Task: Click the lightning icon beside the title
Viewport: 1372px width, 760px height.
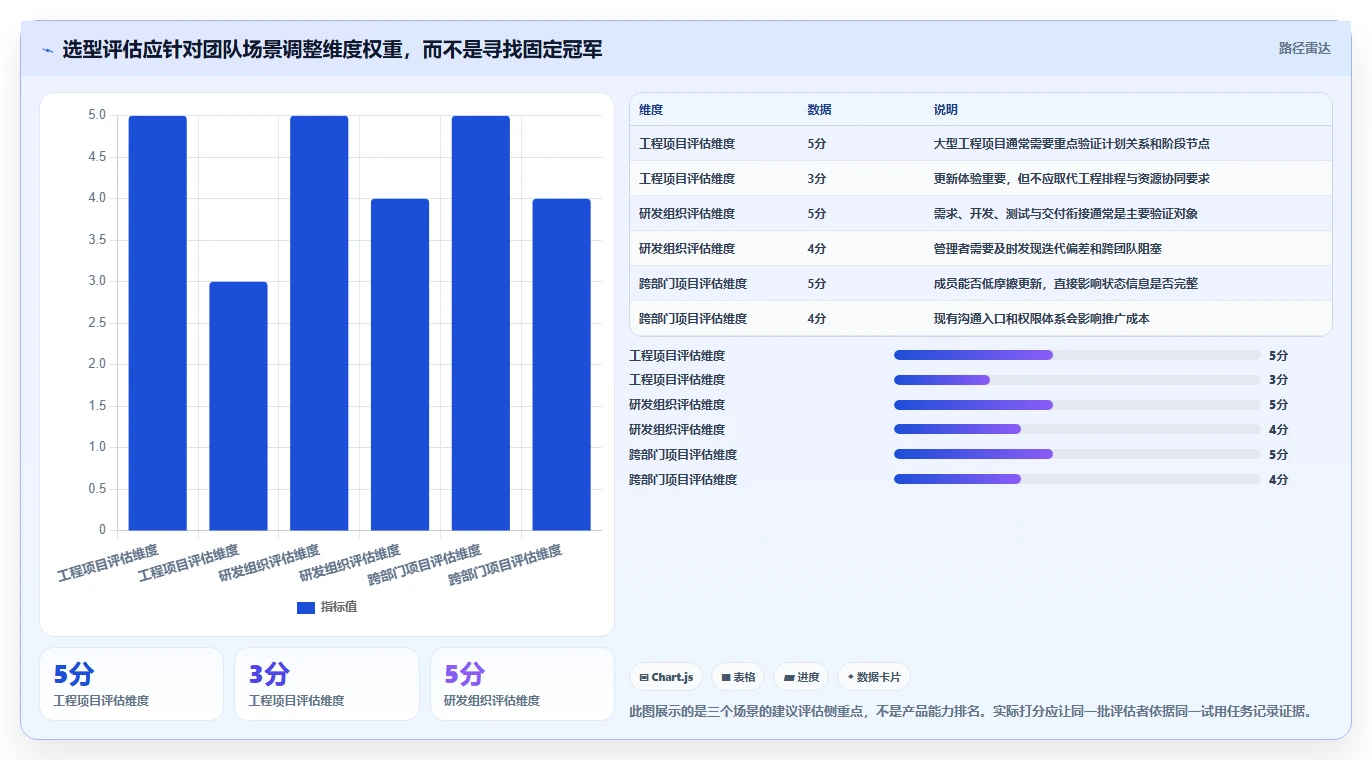Action: pyautogui.click(x=48, y=50)
